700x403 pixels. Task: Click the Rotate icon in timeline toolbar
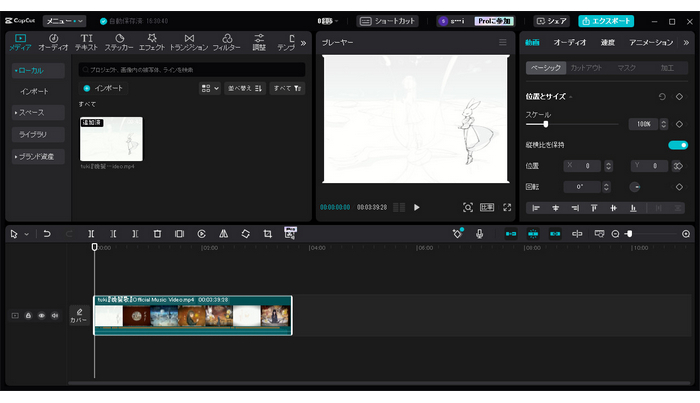(x=246, y=234)
